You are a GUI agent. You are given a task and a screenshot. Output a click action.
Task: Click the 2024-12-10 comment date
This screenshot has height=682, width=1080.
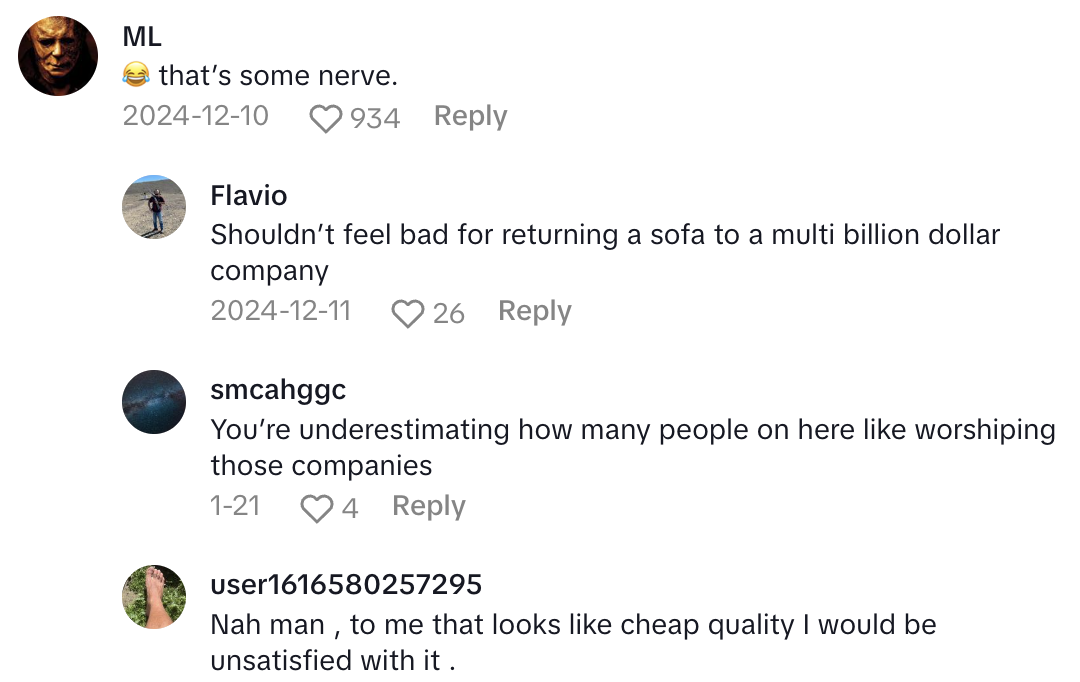pyautogui.click(x=196, y=117)
